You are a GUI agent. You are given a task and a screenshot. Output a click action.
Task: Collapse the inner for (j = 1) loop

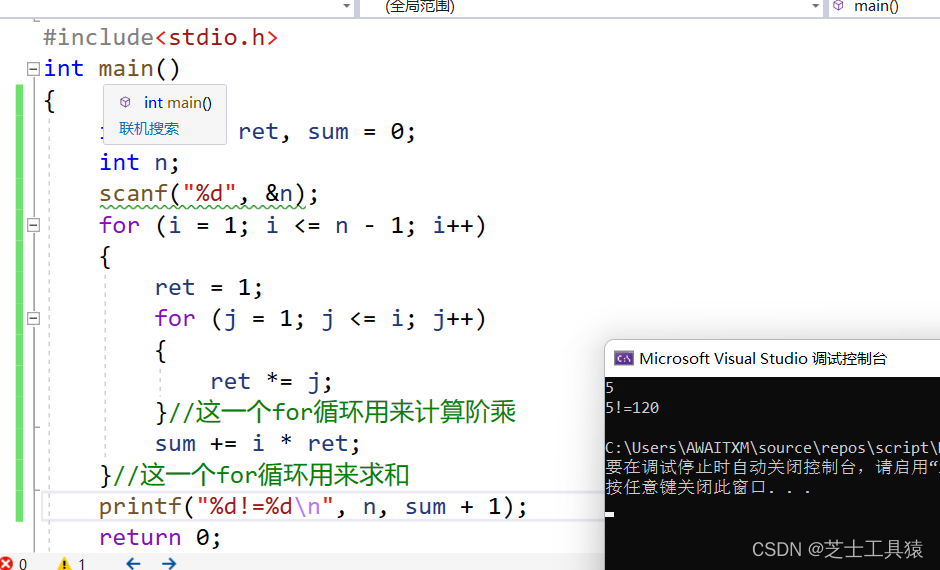coord(34,318)
